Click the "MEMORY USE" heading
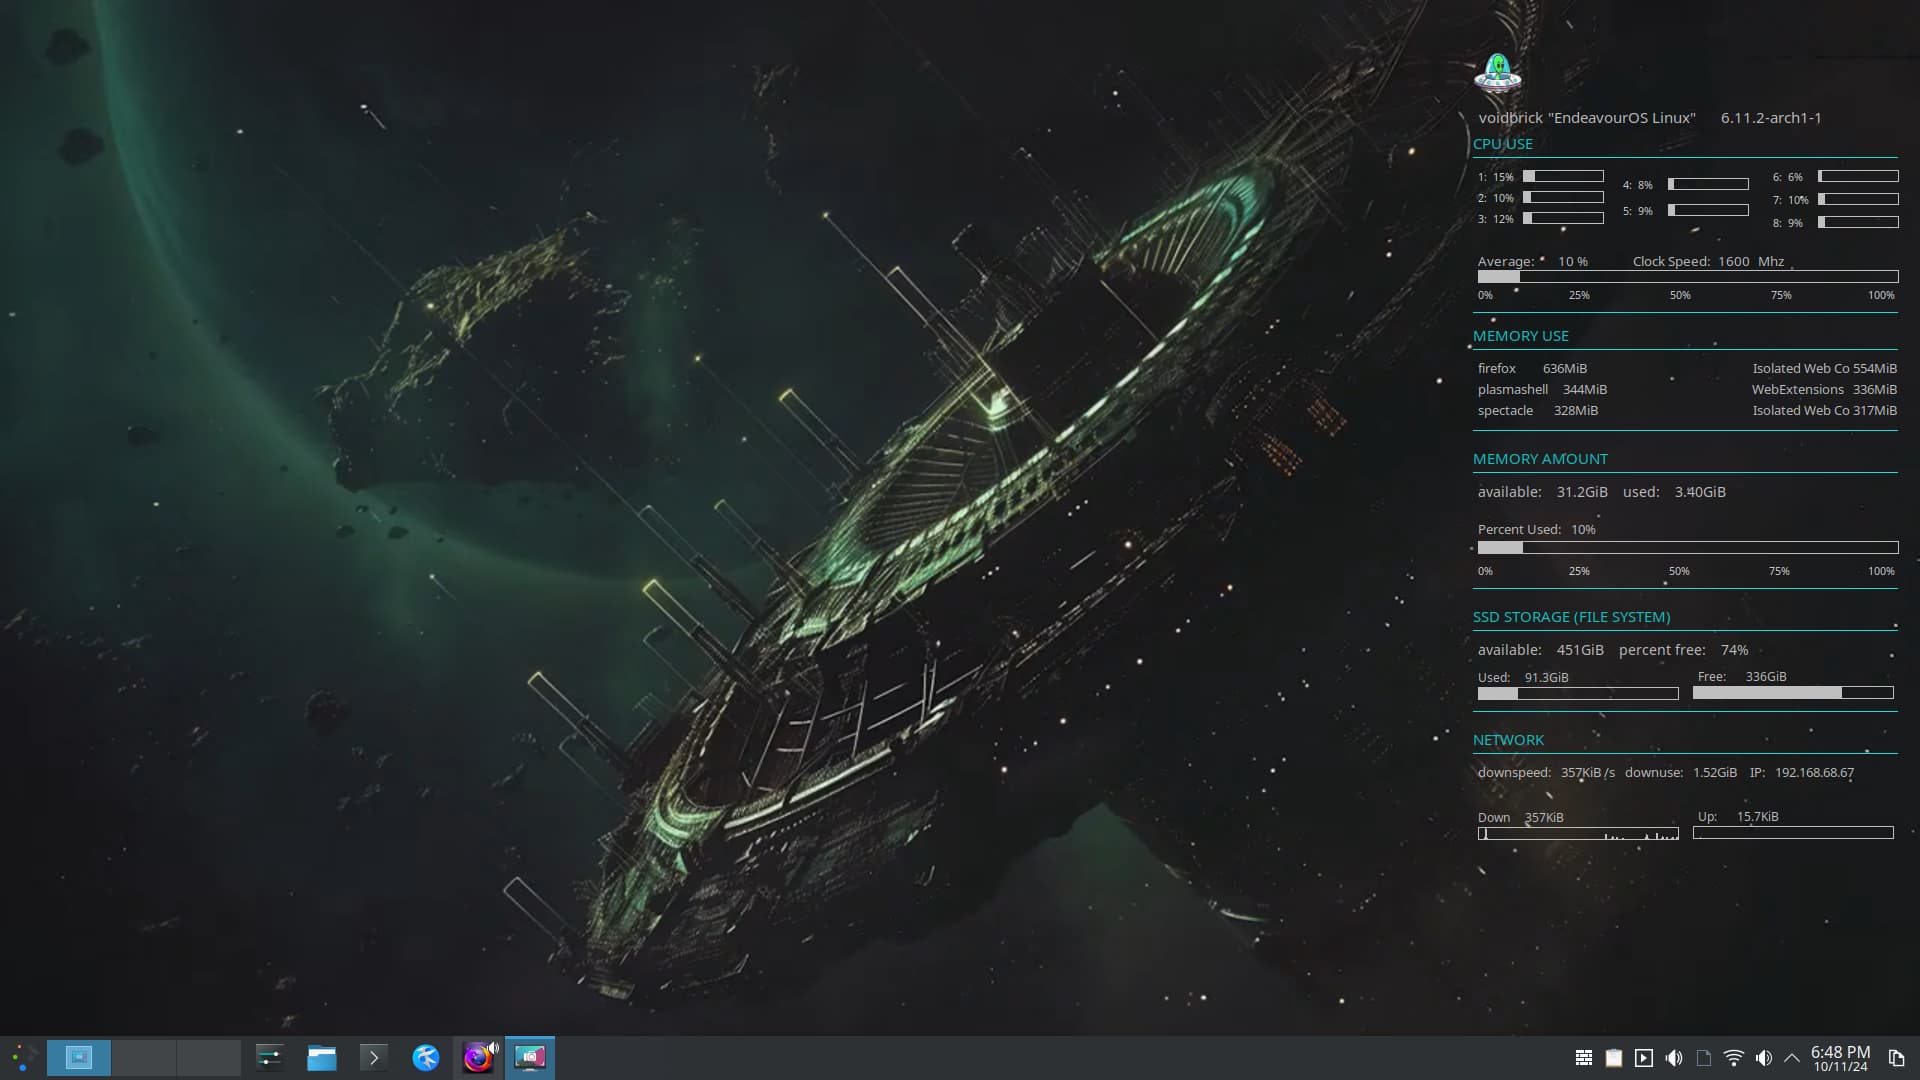The width and height of the screenshot is (1920, 1080). click(1520, 336)
